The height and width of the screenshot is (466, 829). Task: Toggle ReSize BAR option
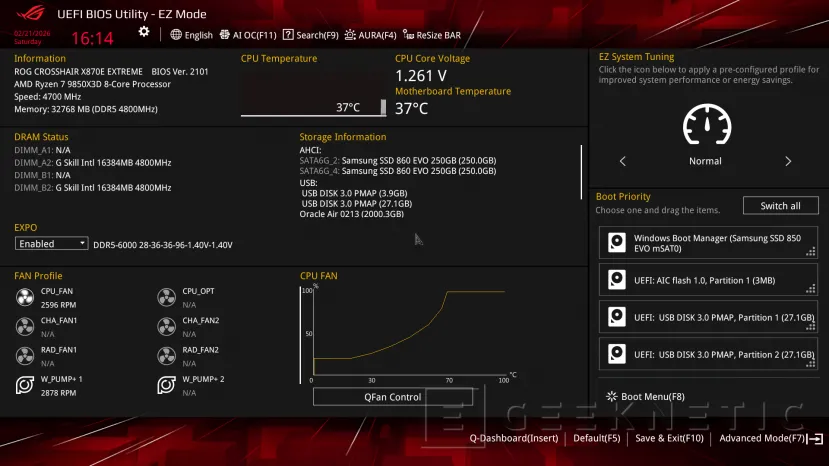point(432,35)
